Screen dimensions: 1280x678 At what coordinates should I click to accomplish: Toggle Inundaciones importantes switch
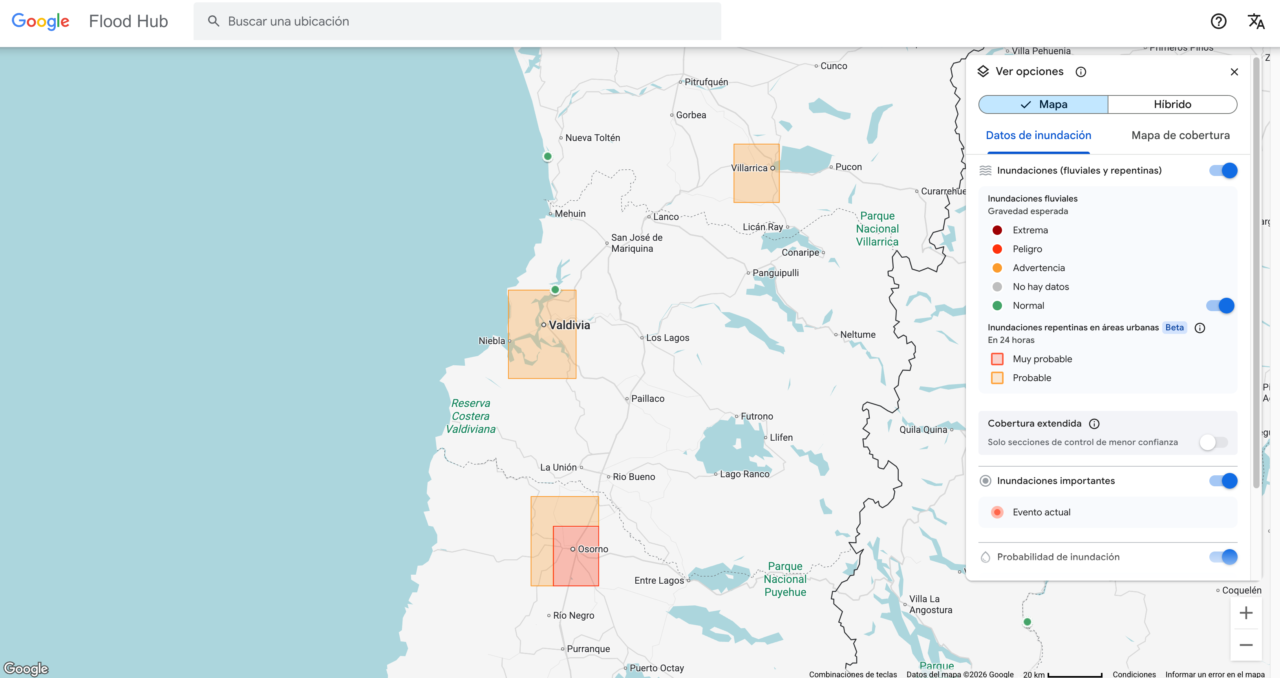tap(1223, 481)
